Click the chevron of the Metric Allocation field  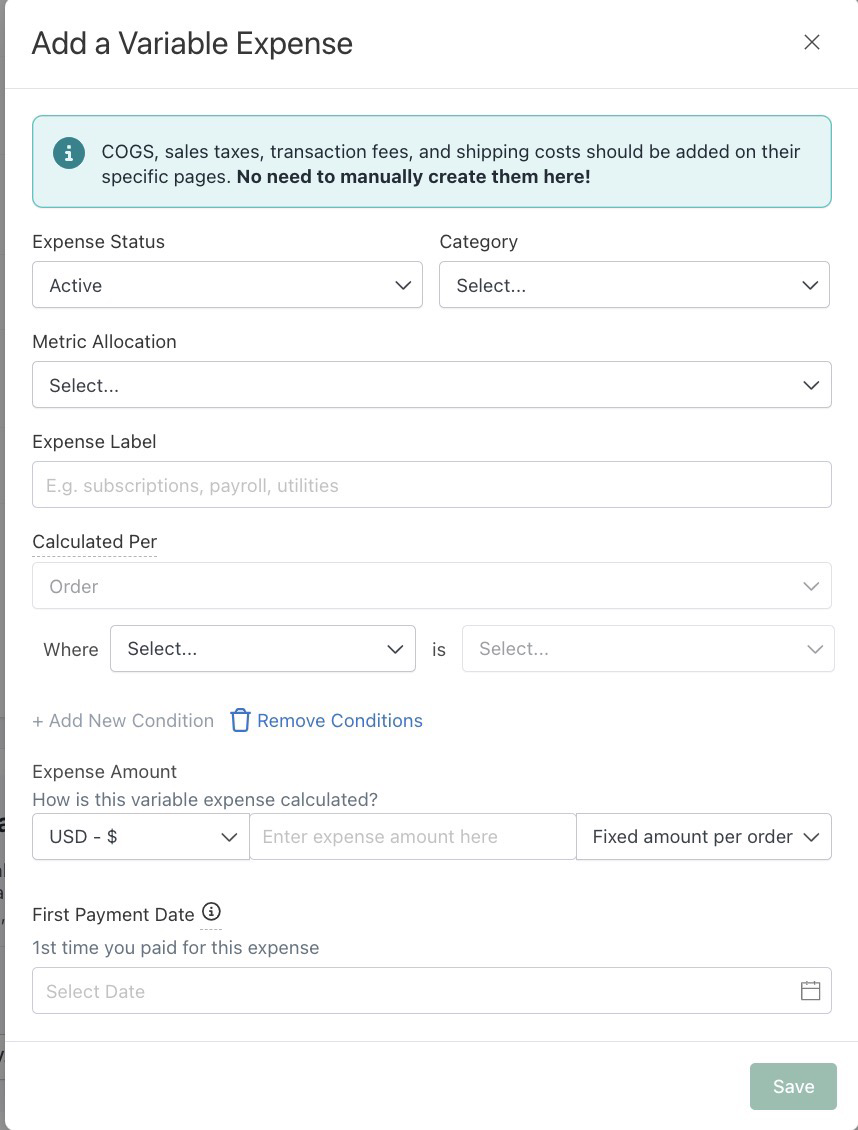point(811,386)
